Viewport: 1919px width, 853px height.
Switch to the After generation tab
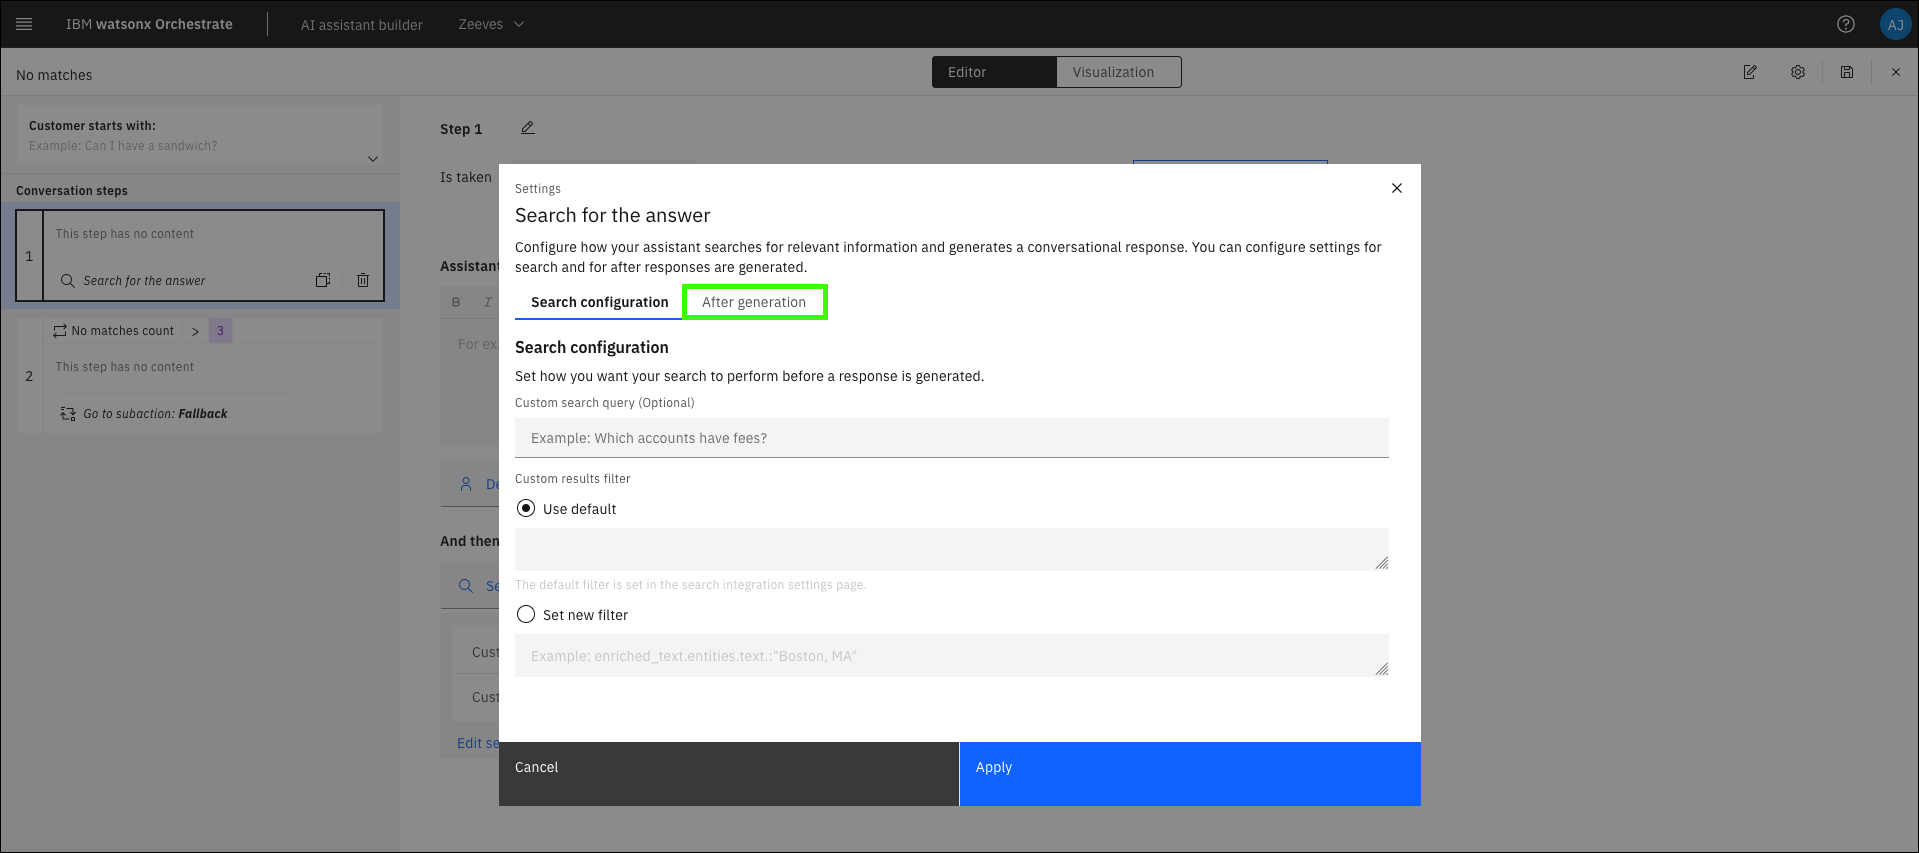[754, 302]
